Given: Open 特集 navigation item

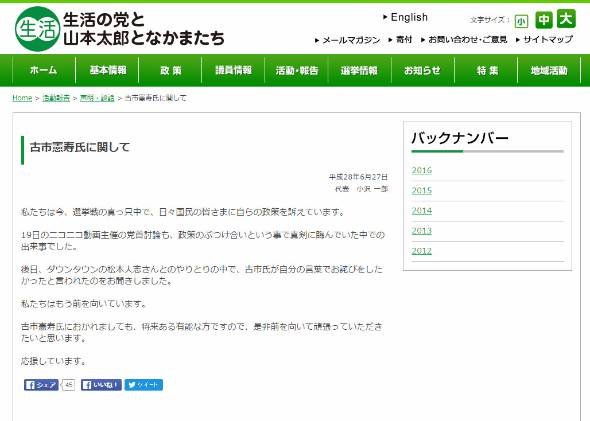Looking at the screenshot, I should [487, 70].
